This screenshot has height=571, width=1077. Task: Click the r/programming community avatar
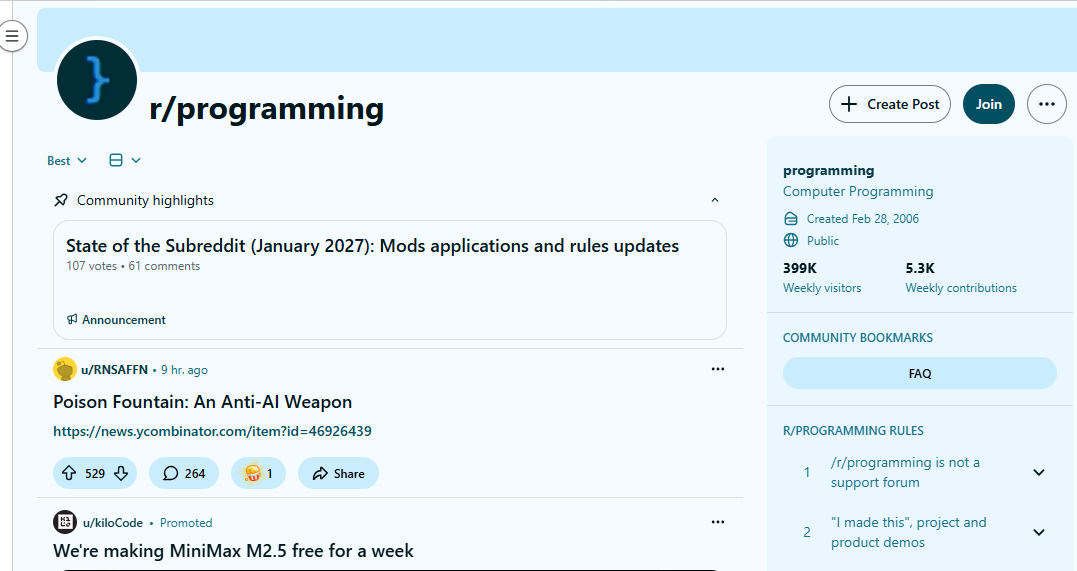tap(97, 80)
